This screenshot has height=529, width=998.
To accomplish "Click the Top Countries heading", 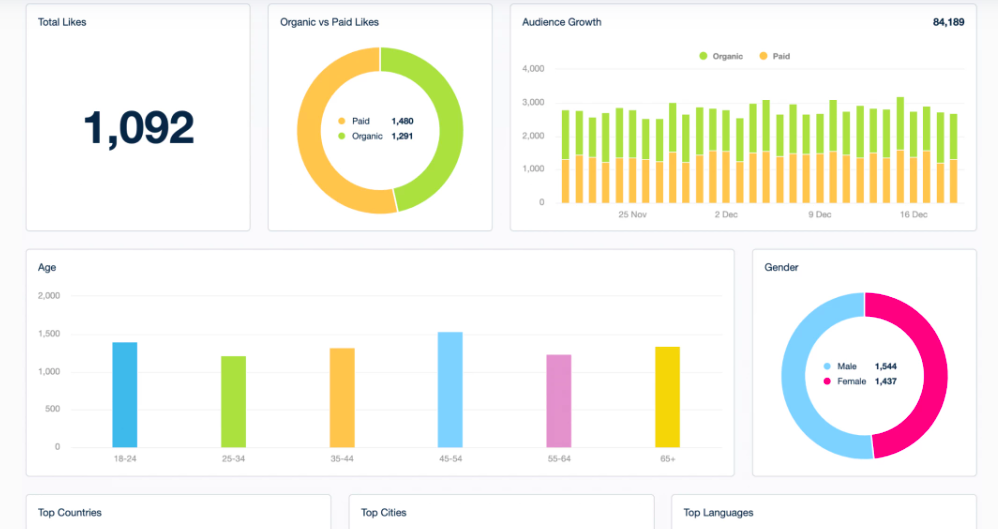I will (69, 512).
